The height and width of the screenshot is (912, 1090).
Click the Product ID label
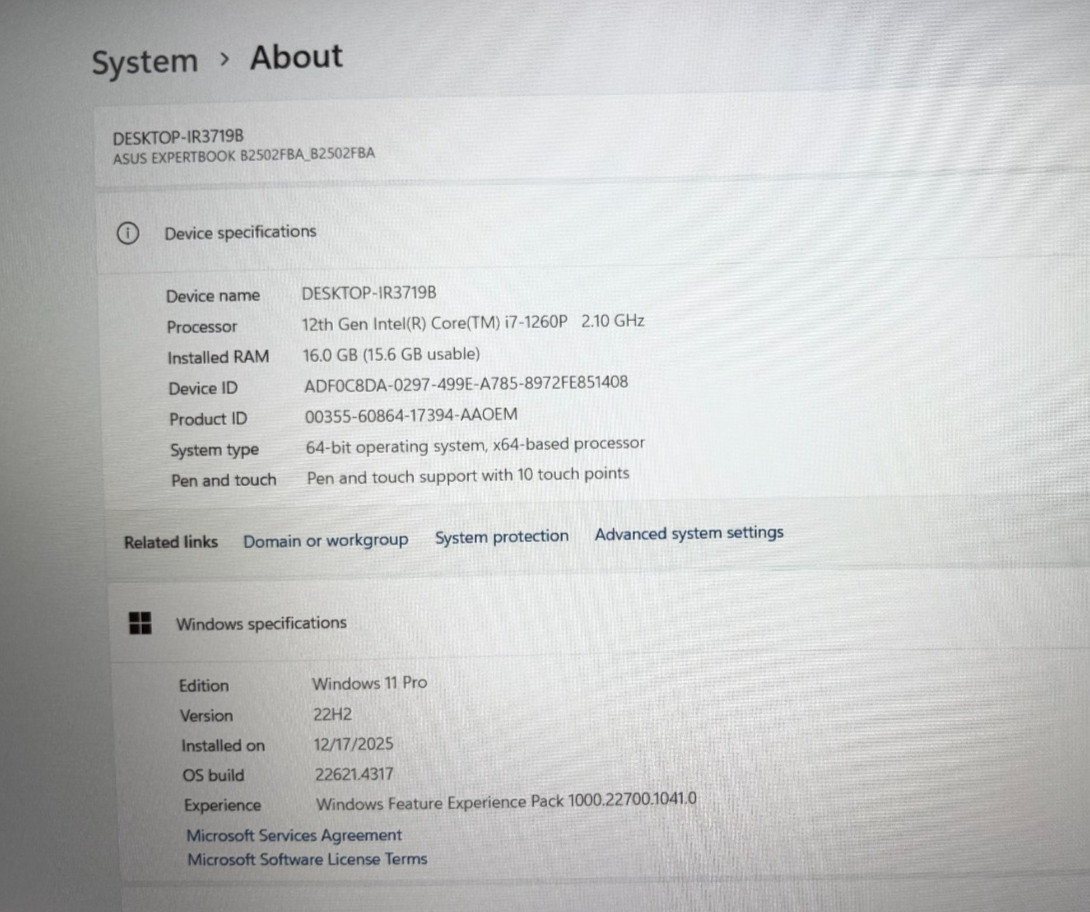(x=208, y=419)
